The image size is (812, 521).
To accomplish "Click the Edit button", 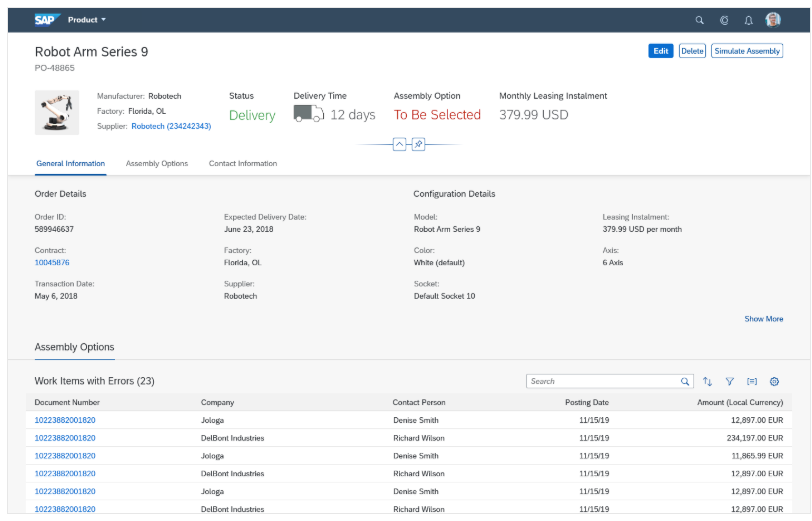I will 660,51.
